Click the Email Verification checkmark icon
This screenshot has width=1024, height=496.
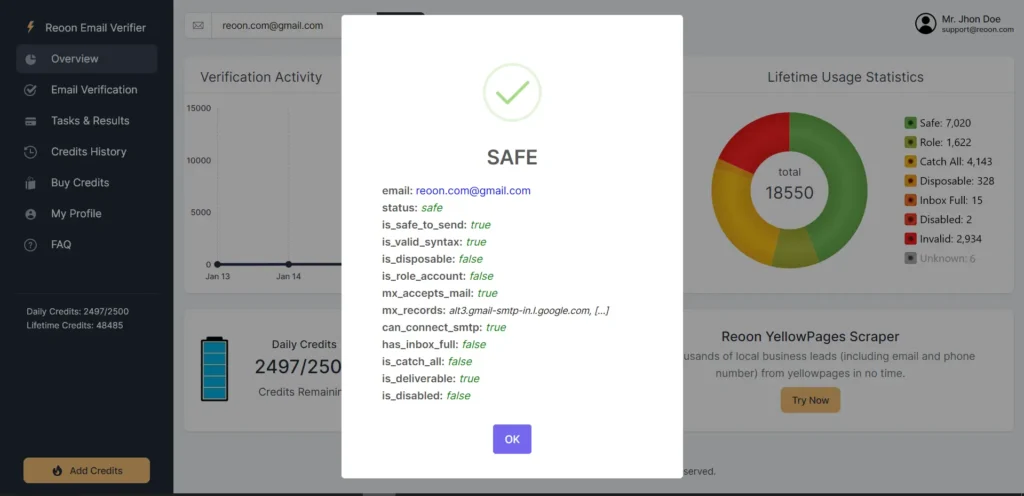coord(31,90)
